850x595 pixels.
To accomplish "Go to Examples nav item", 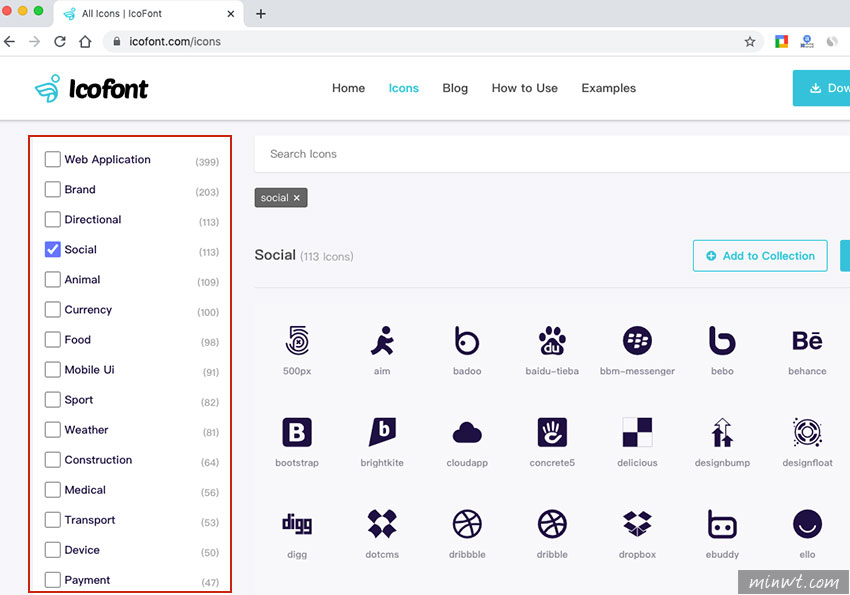I will click(x=609, y=88).
